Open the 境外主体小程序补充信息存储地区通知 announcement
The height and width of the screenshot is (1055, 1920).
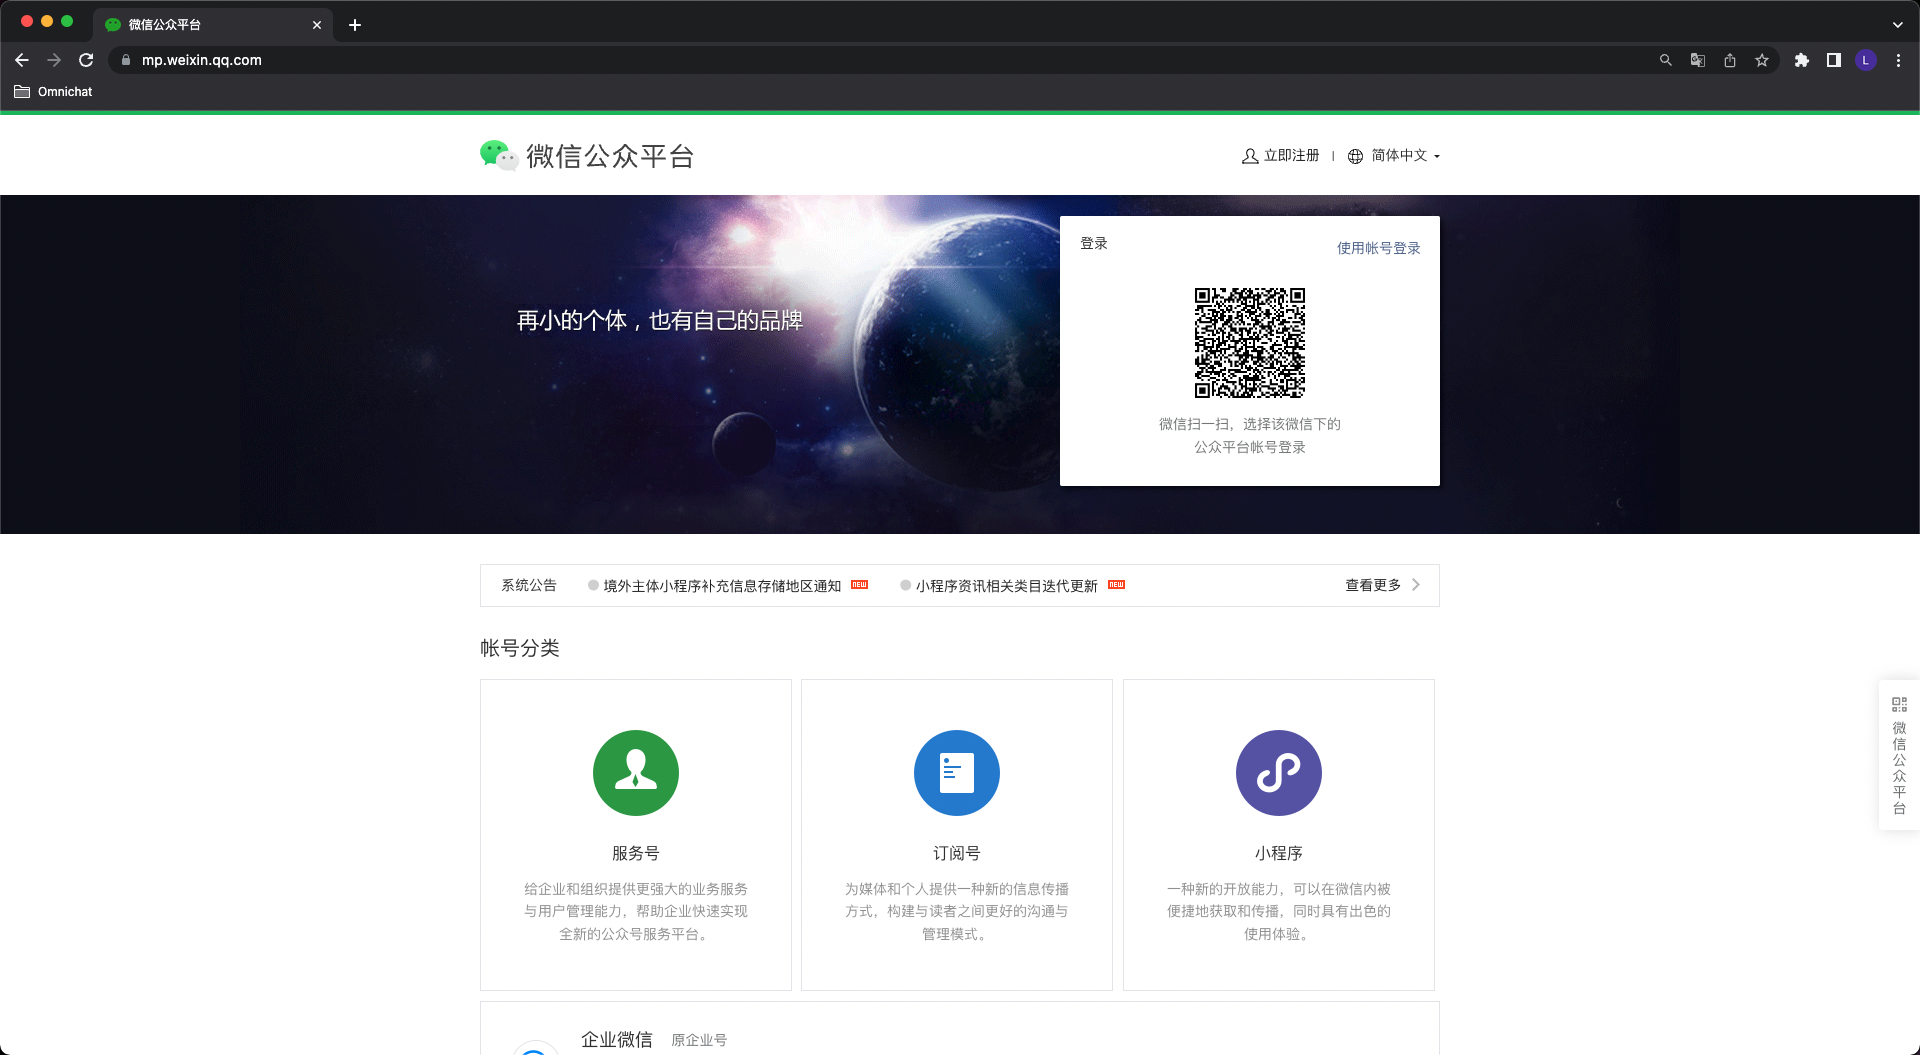(x=721, y=586)
